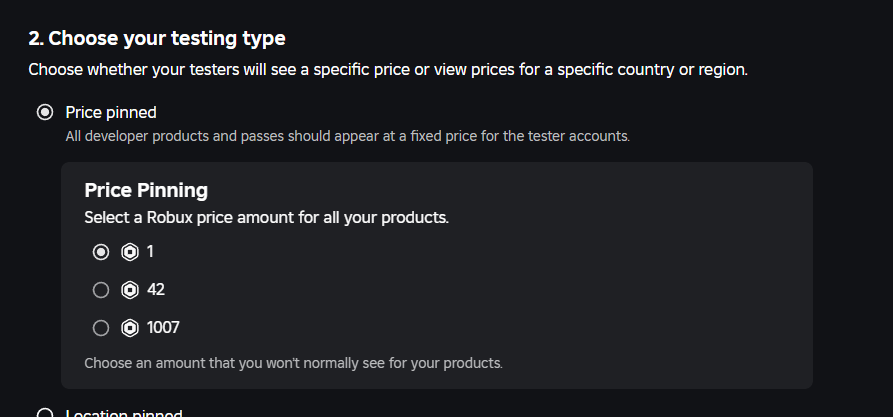Click the 'All developer products and passes' description
The height and width of the screenshot is (417, 893).
[x=347, y=136]
